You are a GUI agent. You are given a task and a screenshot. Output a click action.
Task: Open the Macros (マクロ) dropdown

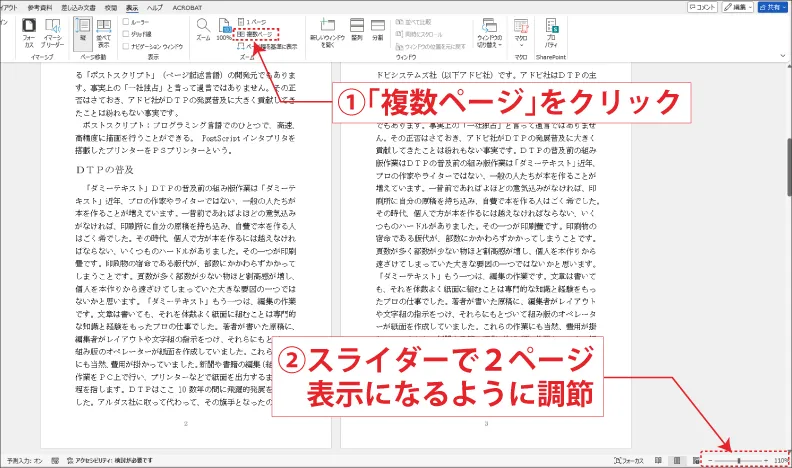[x=521, y=33]
